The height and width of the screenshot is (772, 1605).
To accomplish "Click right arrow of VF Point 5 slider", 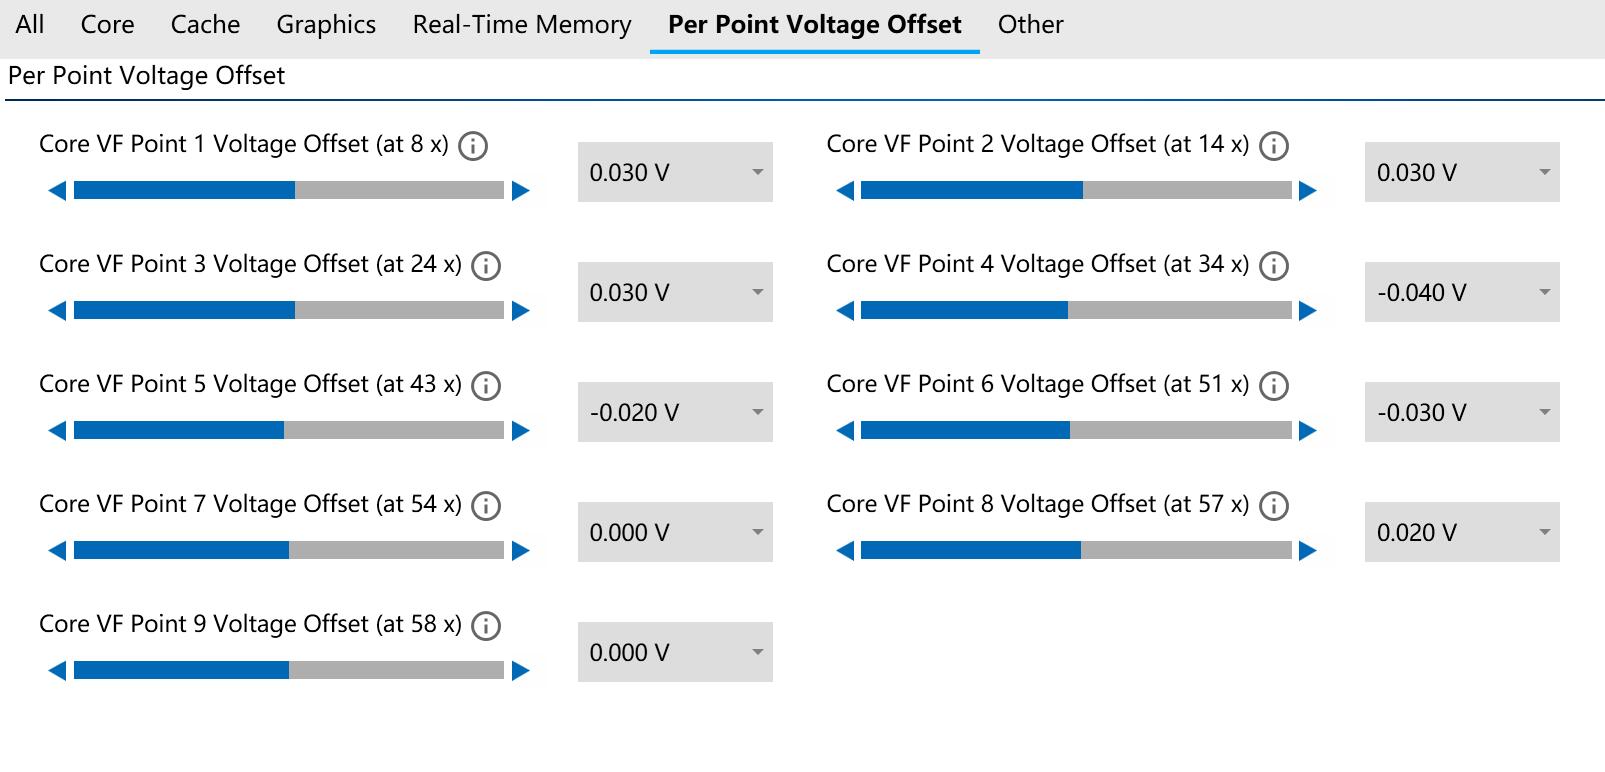I will coord(521,431).
